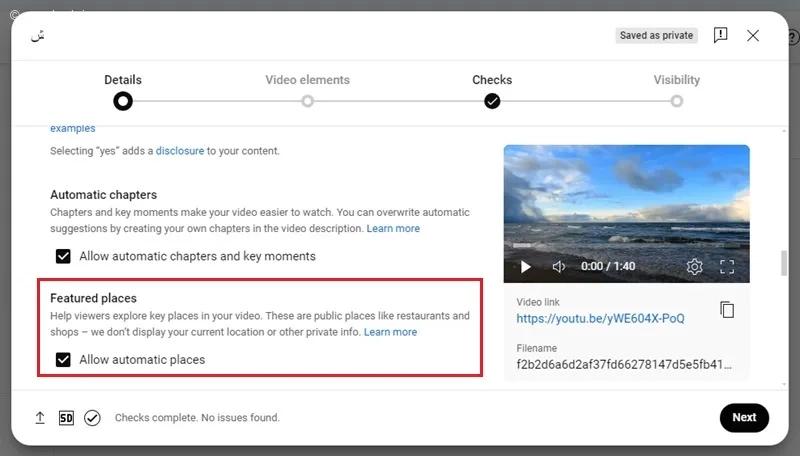This screenshot has height=456, width=800.
Task: Uncheck Allow automatic places
Action: tap(63, 360)
